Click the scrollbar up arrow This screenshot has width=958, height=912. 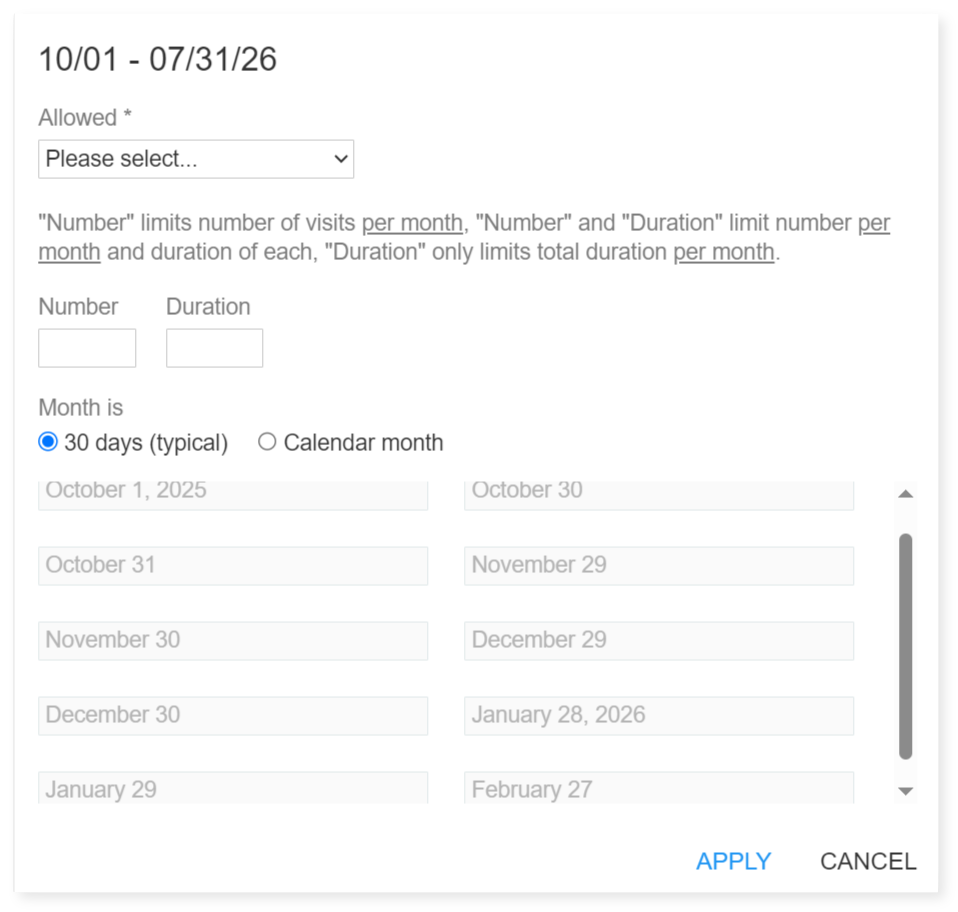point(904,492)
